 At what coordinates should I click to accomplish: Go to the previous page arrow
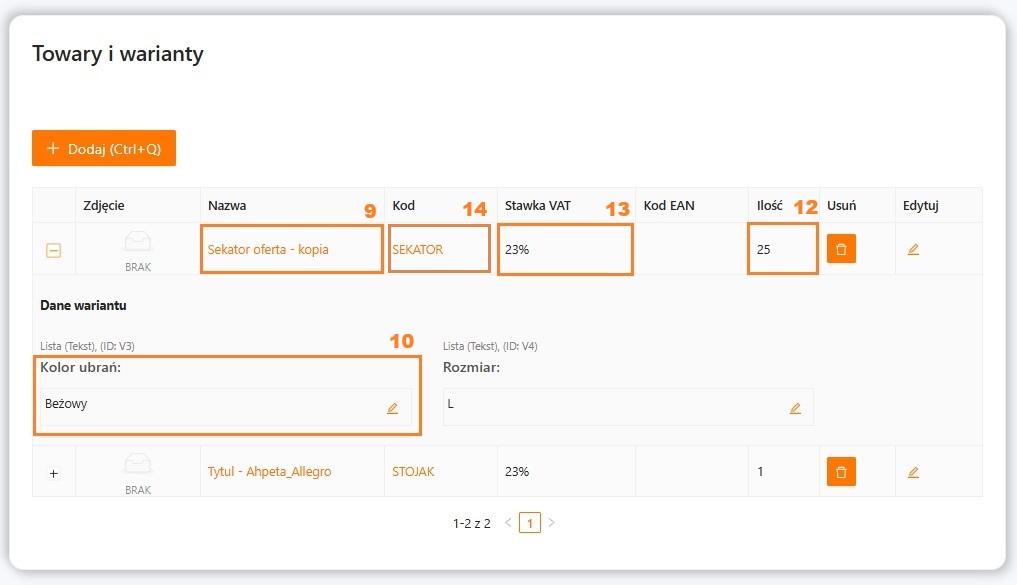508,522
